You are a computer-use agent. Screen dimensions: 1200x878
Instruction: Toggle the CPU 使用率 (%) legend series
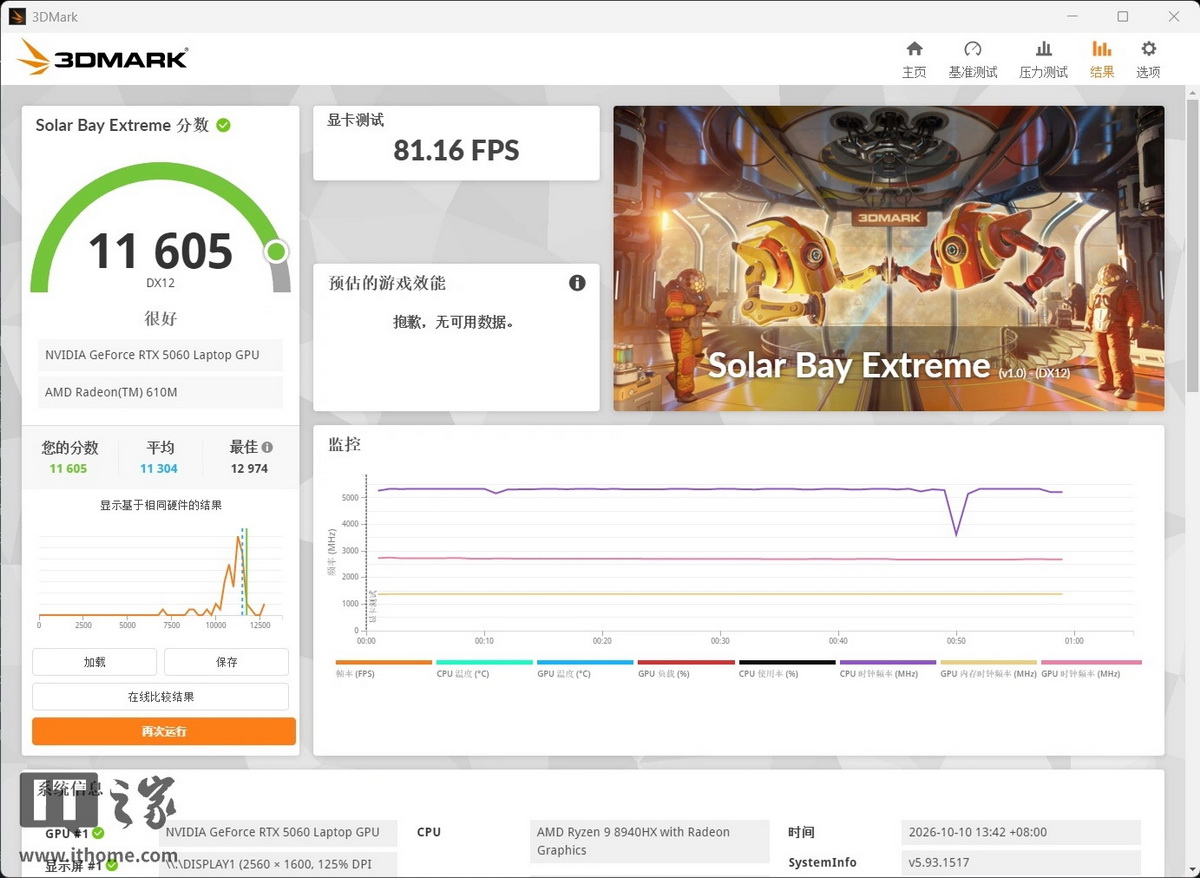pyautogui.click(x=787, y=668)
